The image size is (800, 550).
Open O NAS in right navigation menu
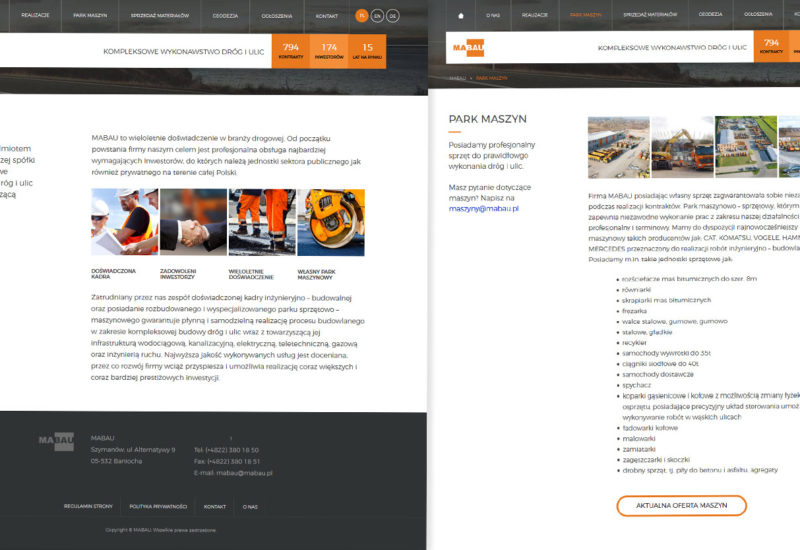pos(493,16)
